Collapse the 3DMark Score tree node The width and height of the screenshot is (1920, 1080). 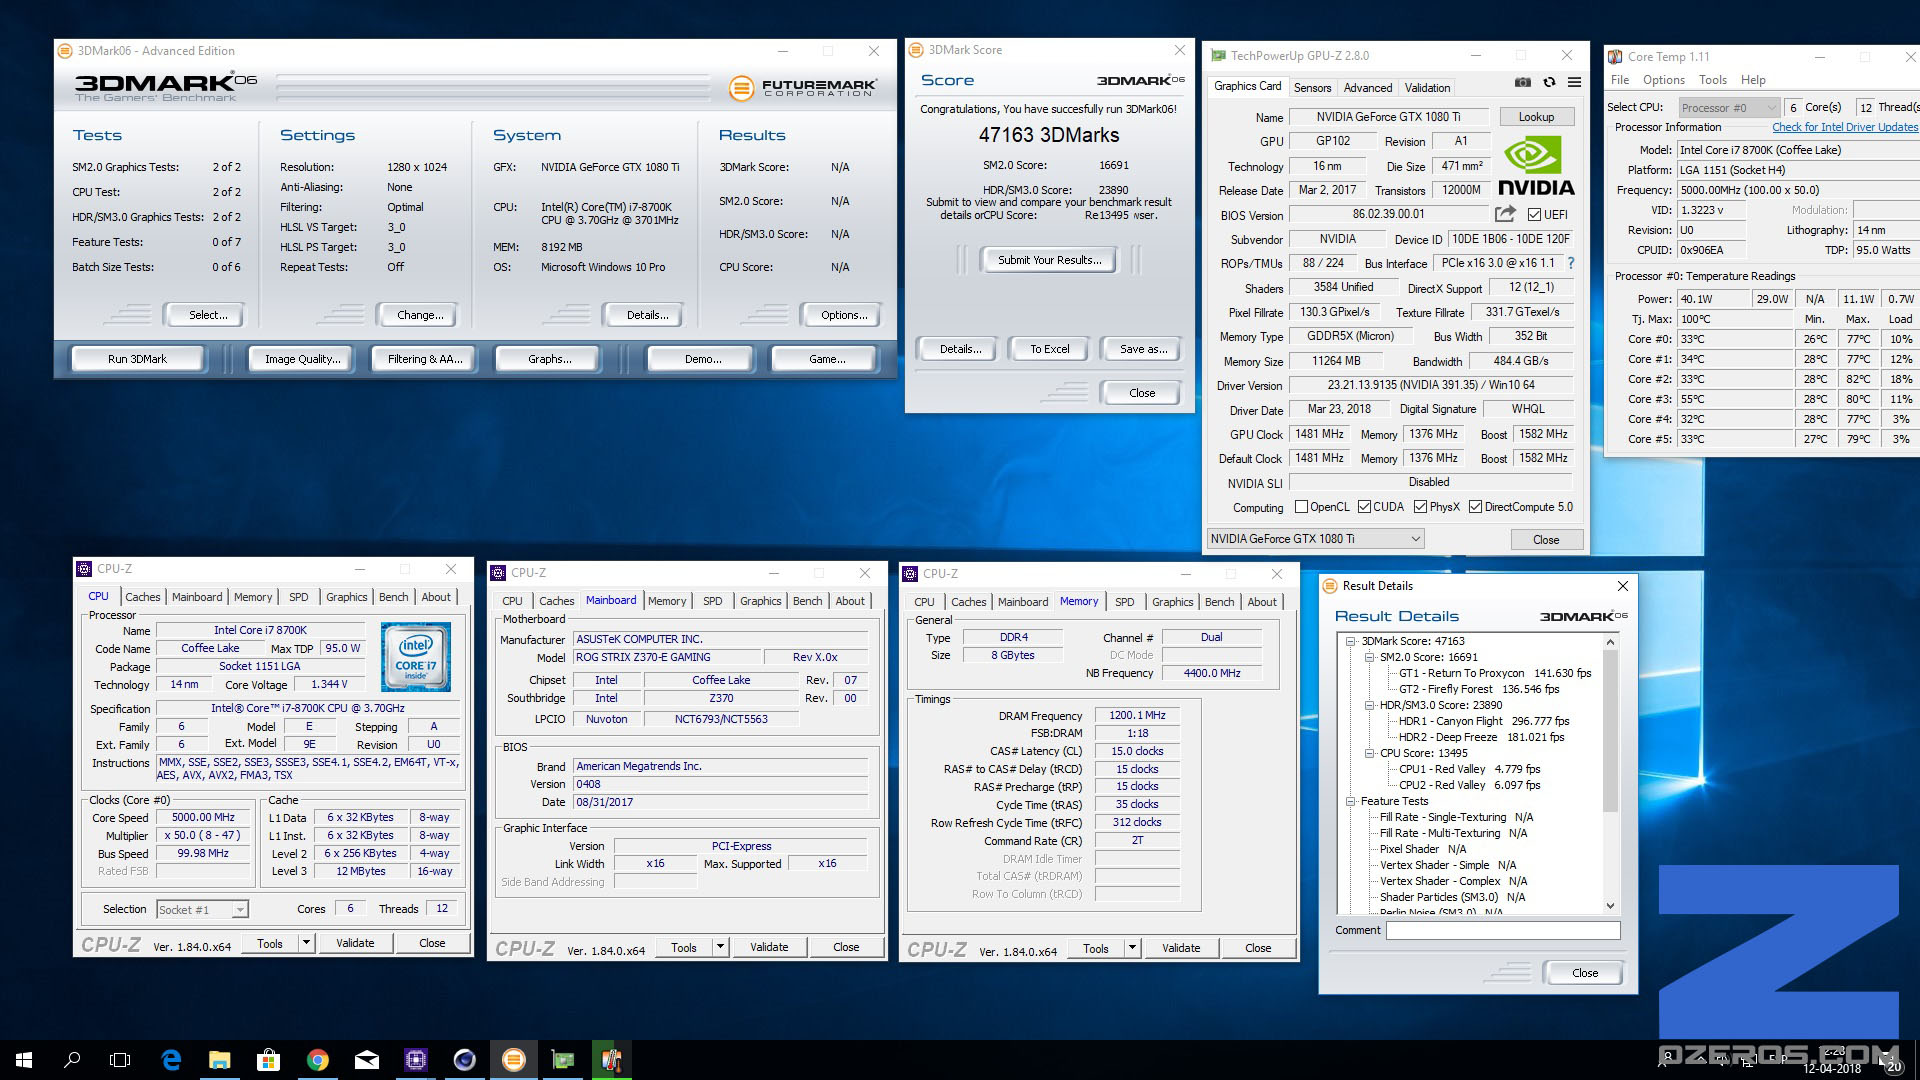coord(1351,641)
